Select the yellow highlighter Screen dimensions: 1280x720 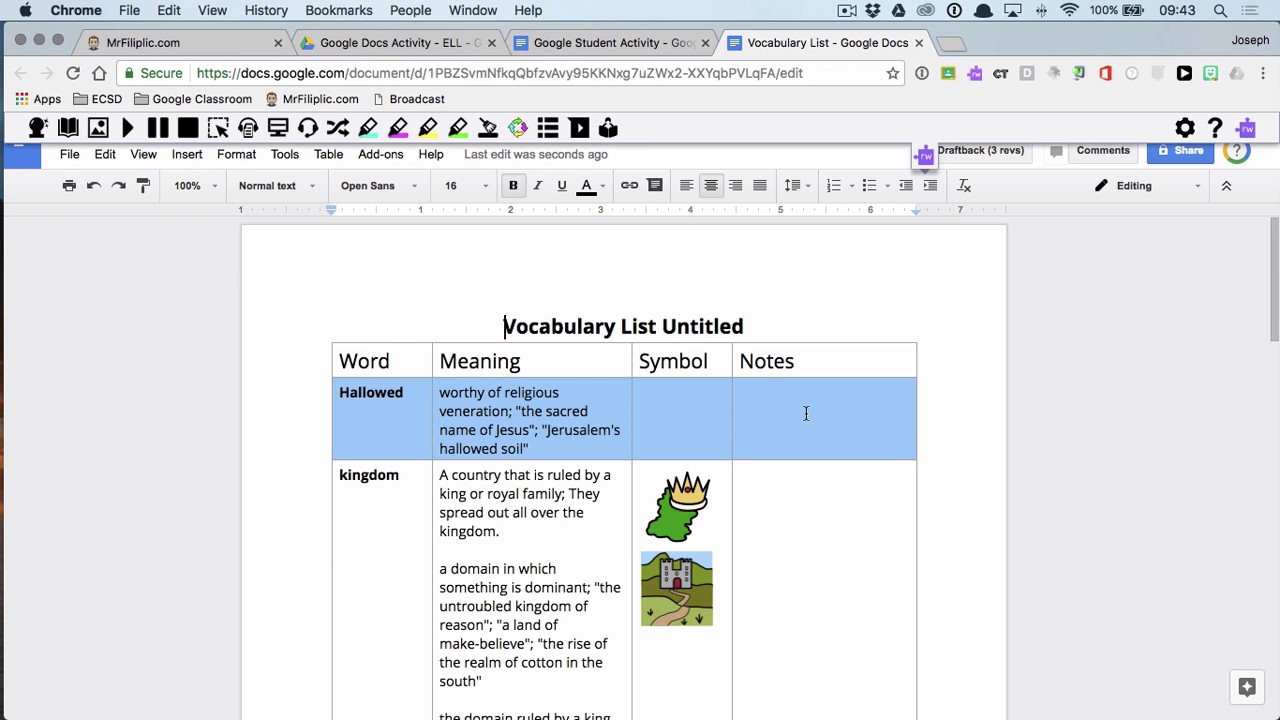pos(428,128)
